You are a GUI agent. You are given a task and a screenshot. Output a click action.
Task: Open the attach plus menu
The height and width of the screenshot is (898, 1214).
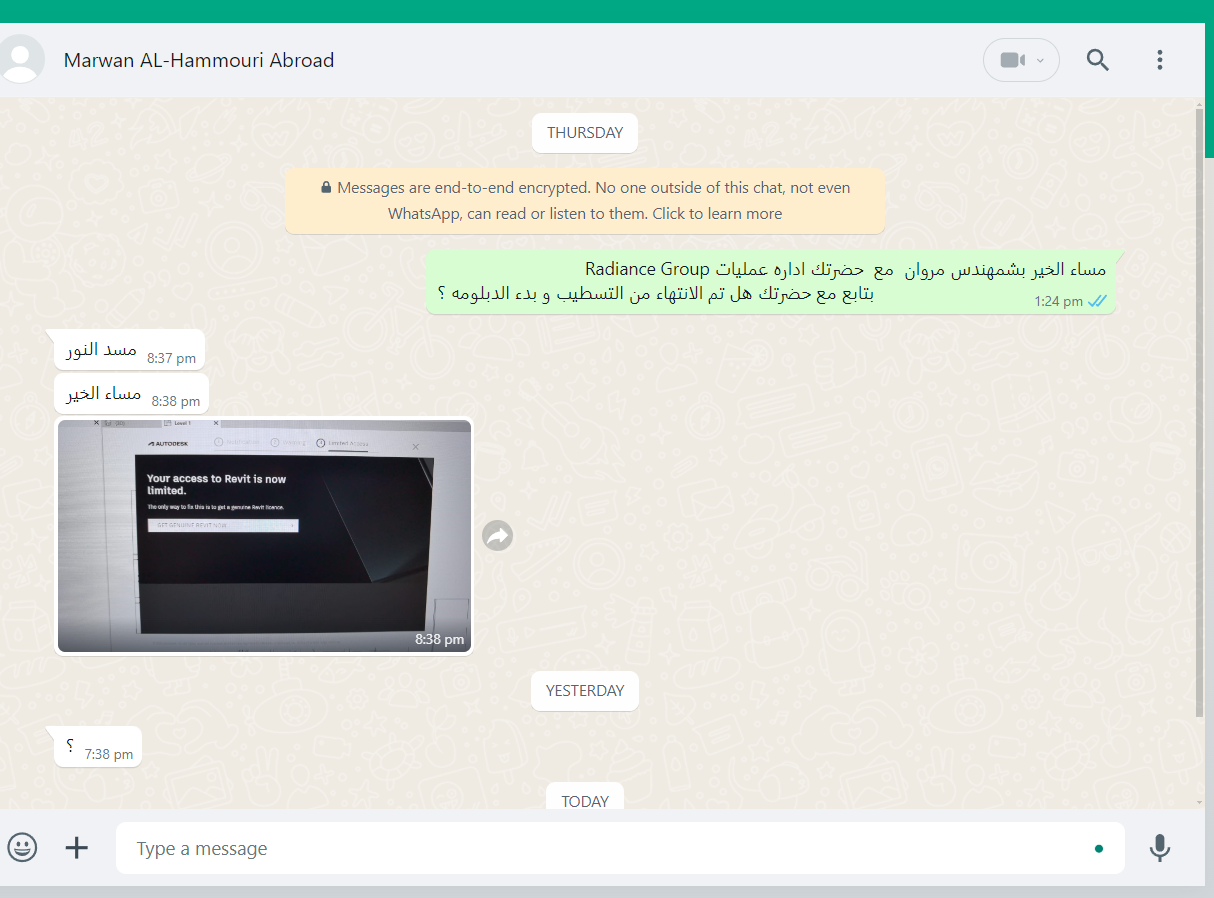point(77,848)
